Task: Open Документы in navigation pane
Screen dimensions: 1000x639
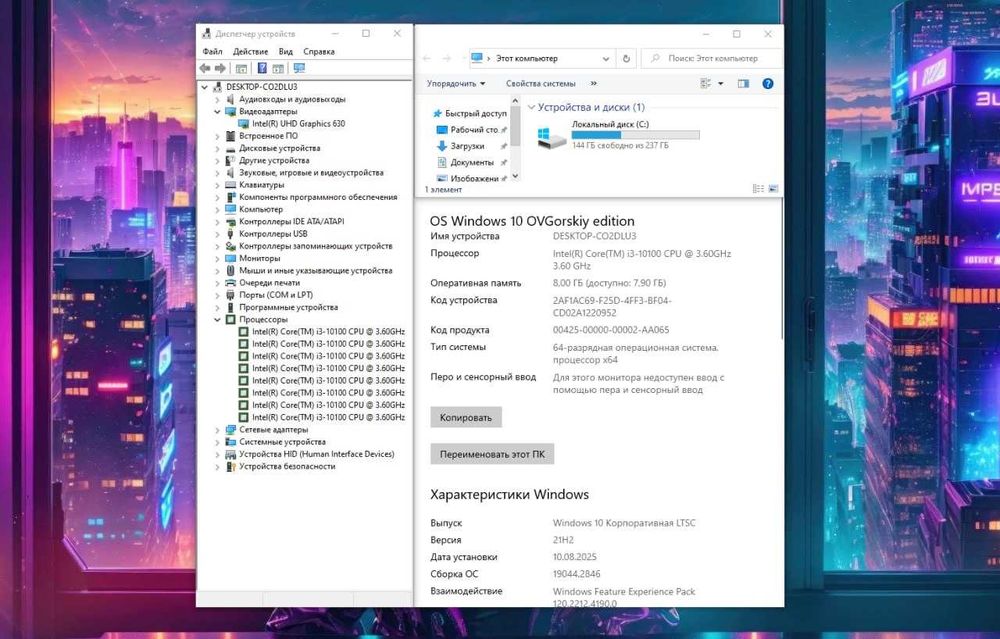Action: click(x=472, y=163)
